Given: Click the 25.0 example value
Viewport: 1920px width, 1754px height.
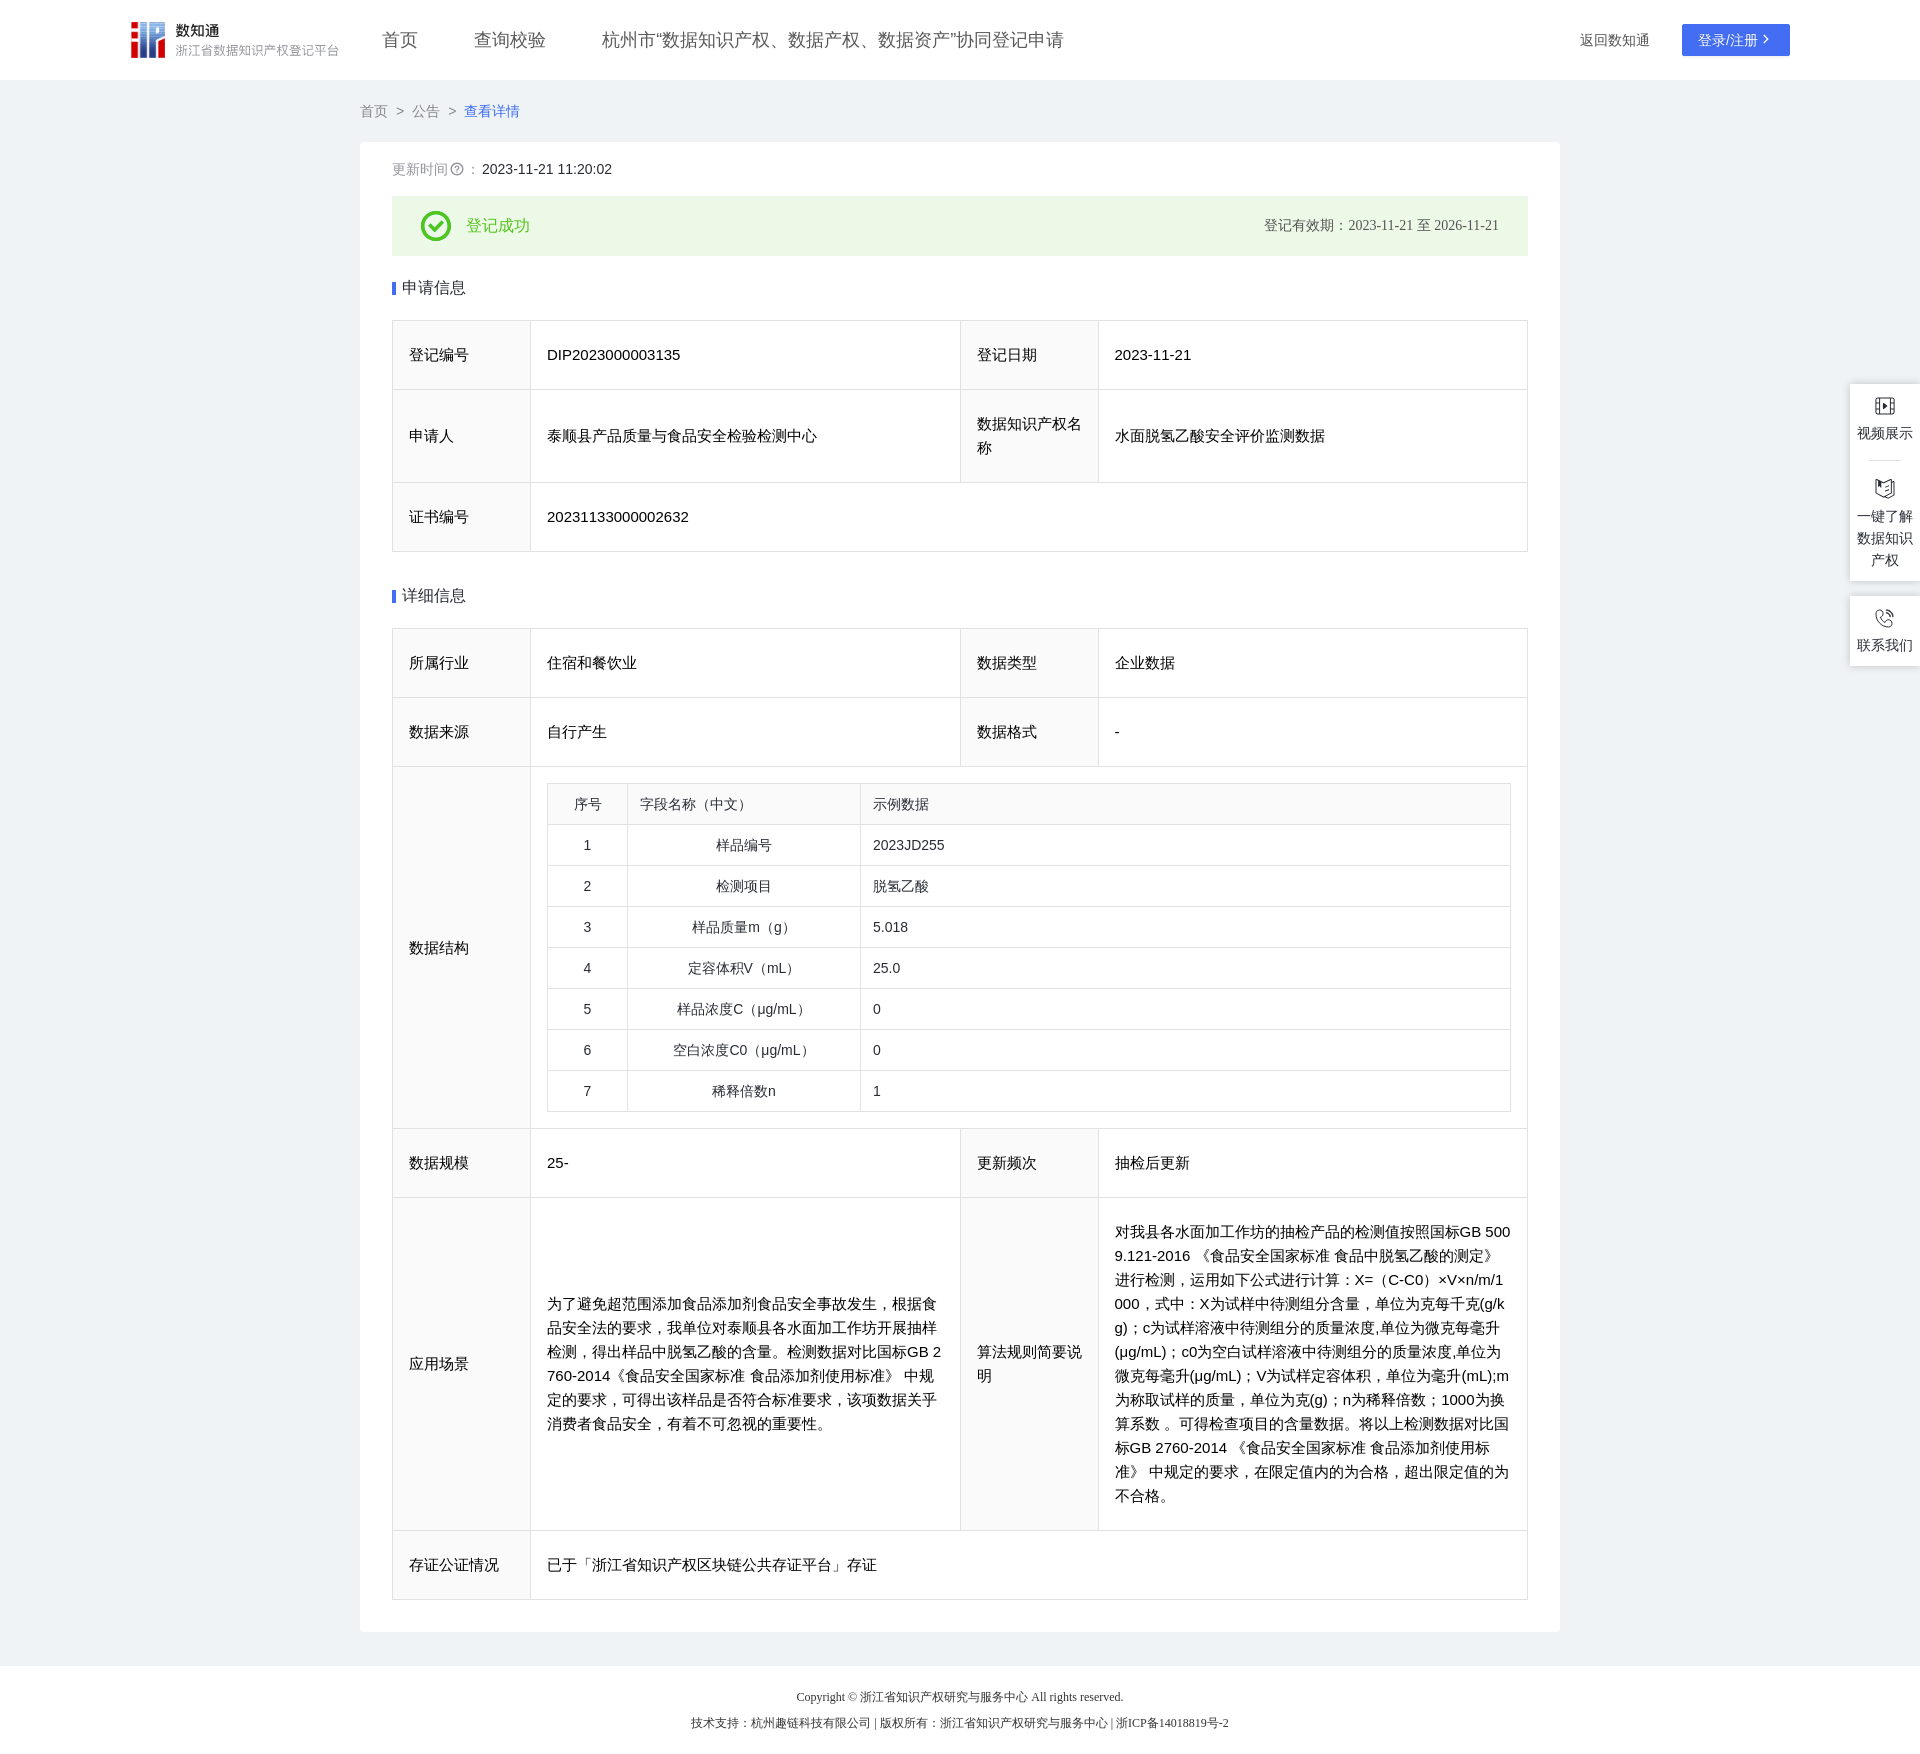Looking at the screenshot, I should 886,968.
